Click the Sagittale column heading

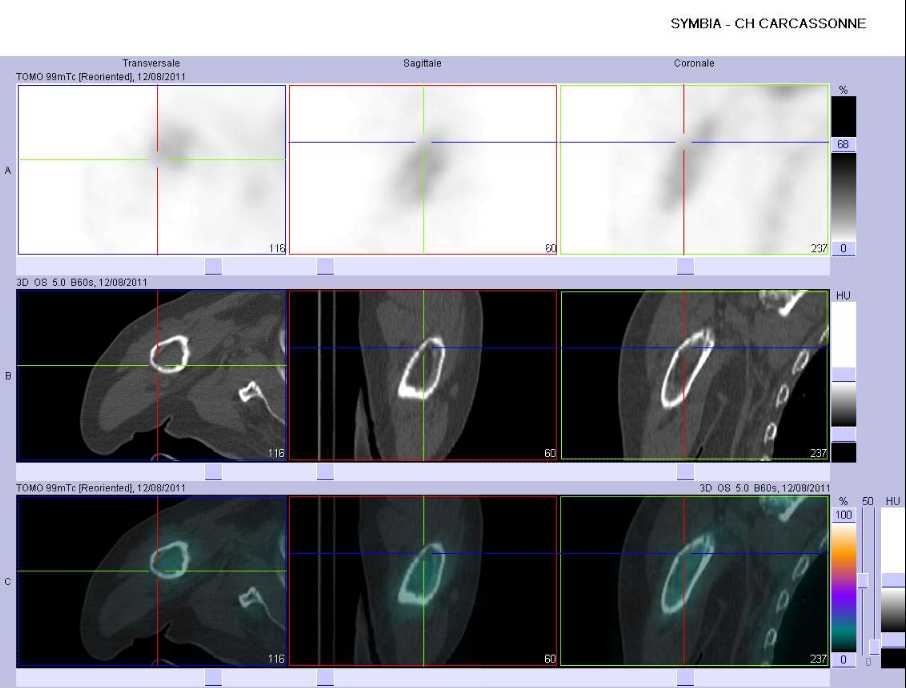click(x=422, y=63)
